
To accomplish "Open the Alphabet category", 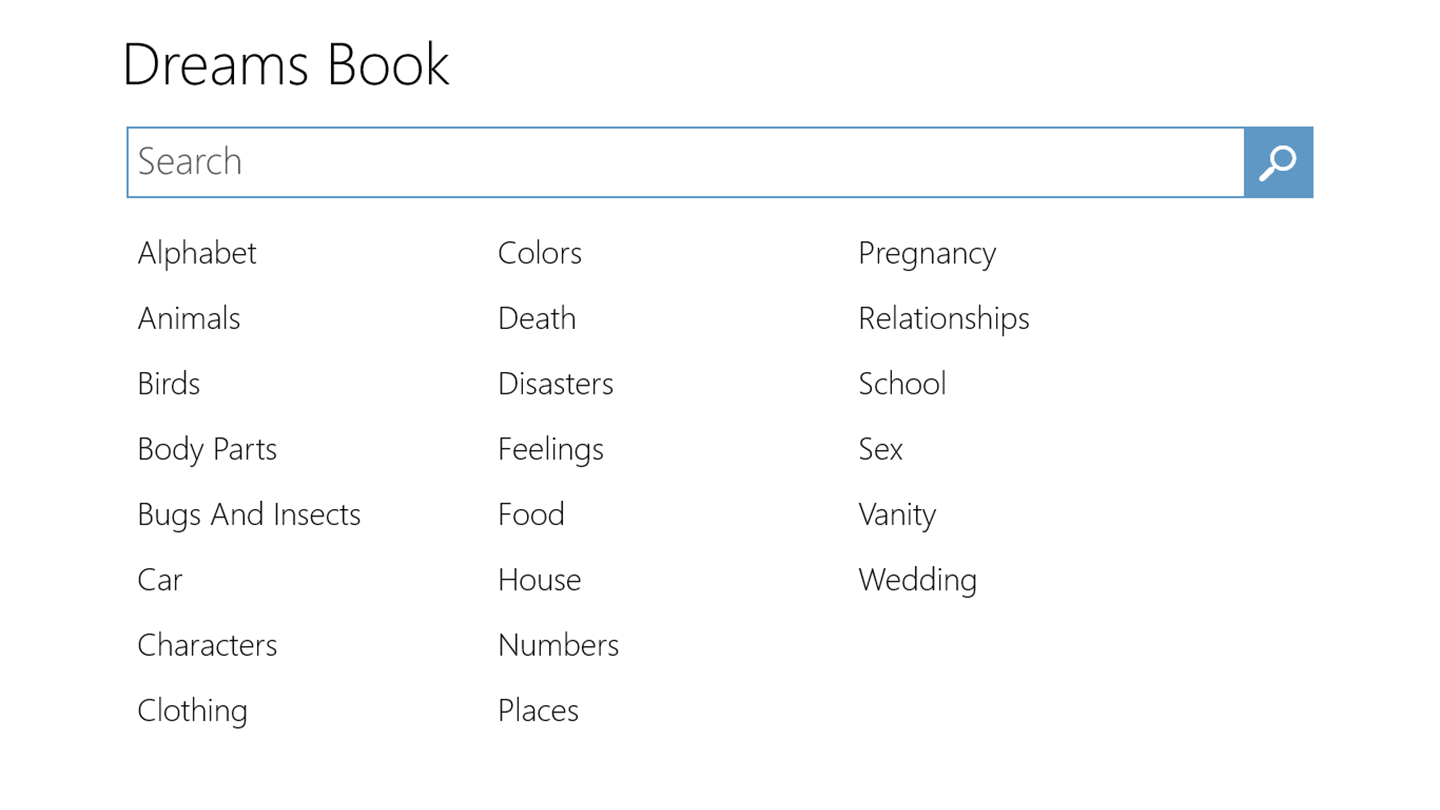I will (197, 253).
